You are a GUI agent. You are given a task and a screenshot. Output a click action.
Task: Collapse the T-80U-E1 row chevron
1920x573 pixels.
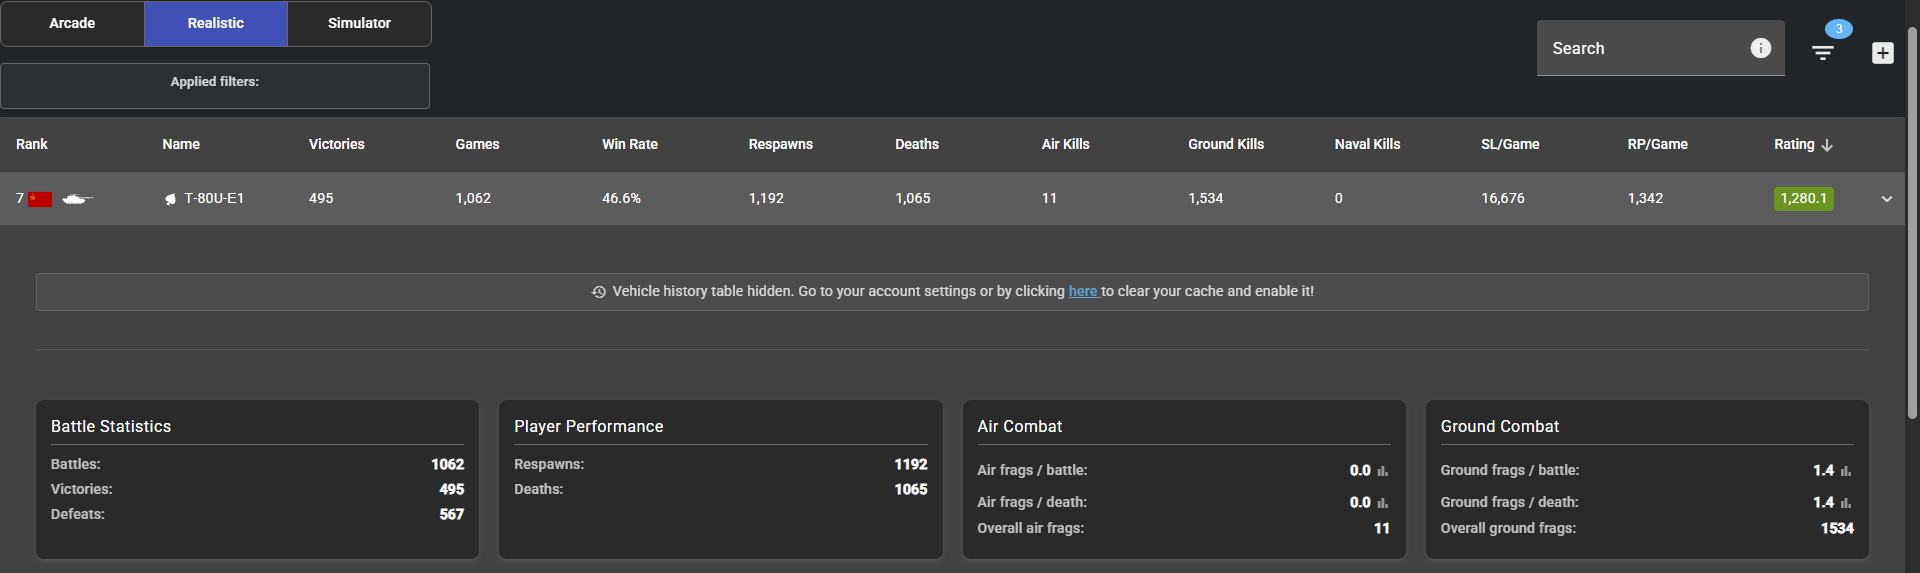(x=1886, y=199)
